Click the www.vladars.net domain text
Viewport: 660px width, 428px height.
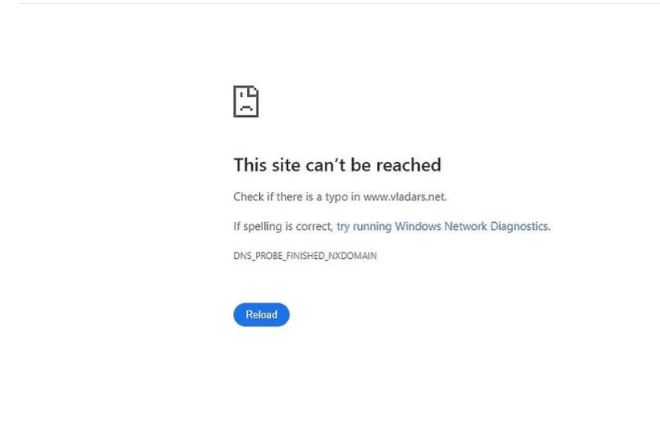[x=404, y=197]
